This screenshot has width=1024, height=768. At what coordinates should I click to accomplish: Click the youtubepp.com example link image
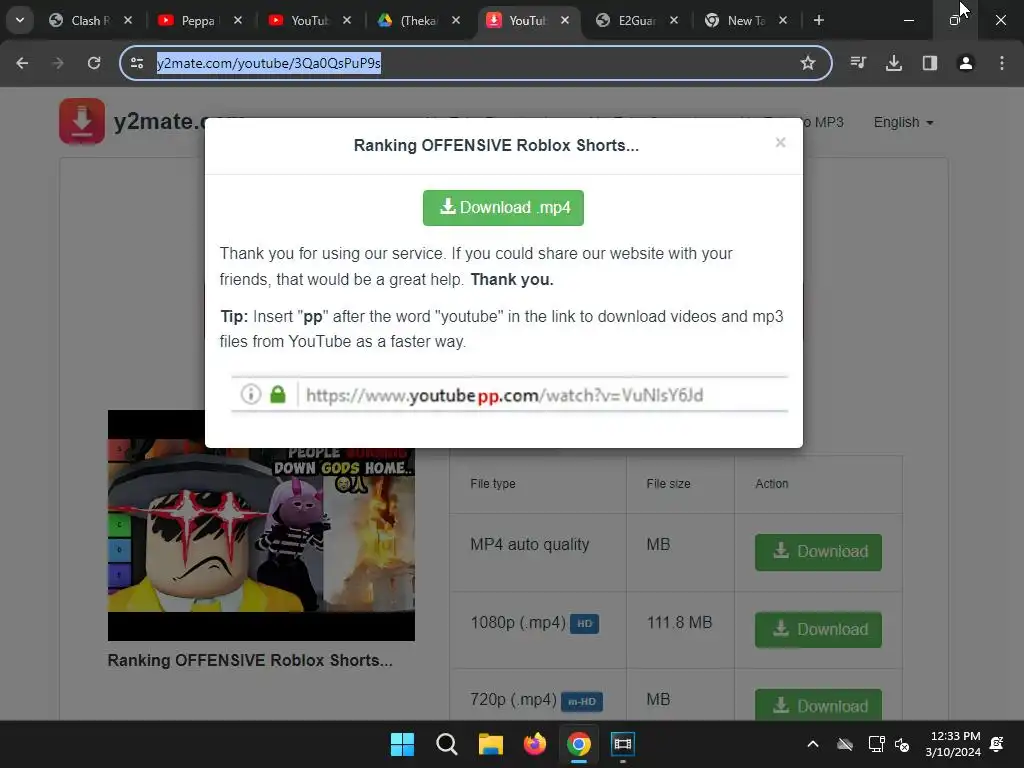click(x=509, y=394)
